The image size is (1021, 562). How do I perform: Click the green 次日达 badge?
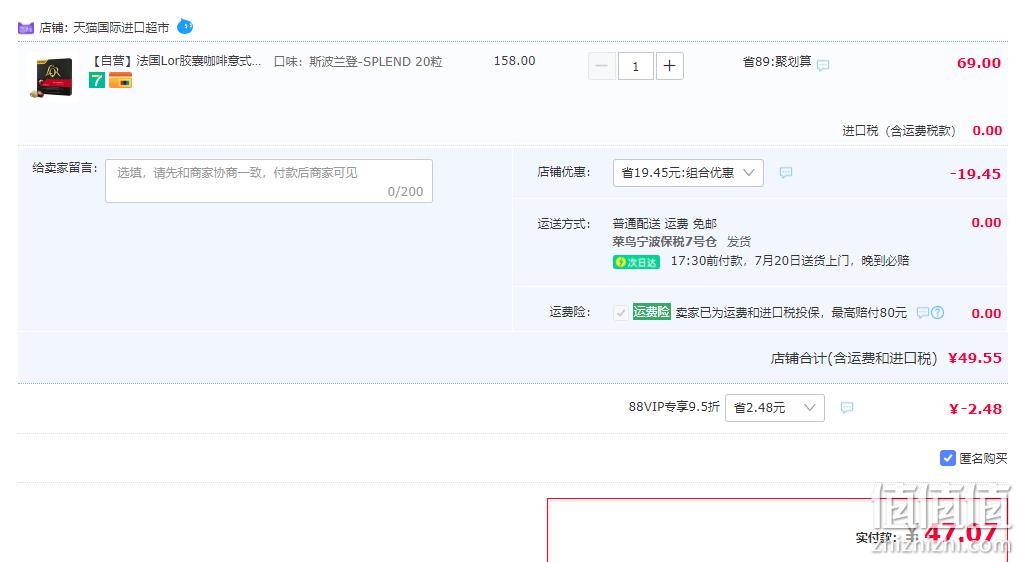click(636, 262)
